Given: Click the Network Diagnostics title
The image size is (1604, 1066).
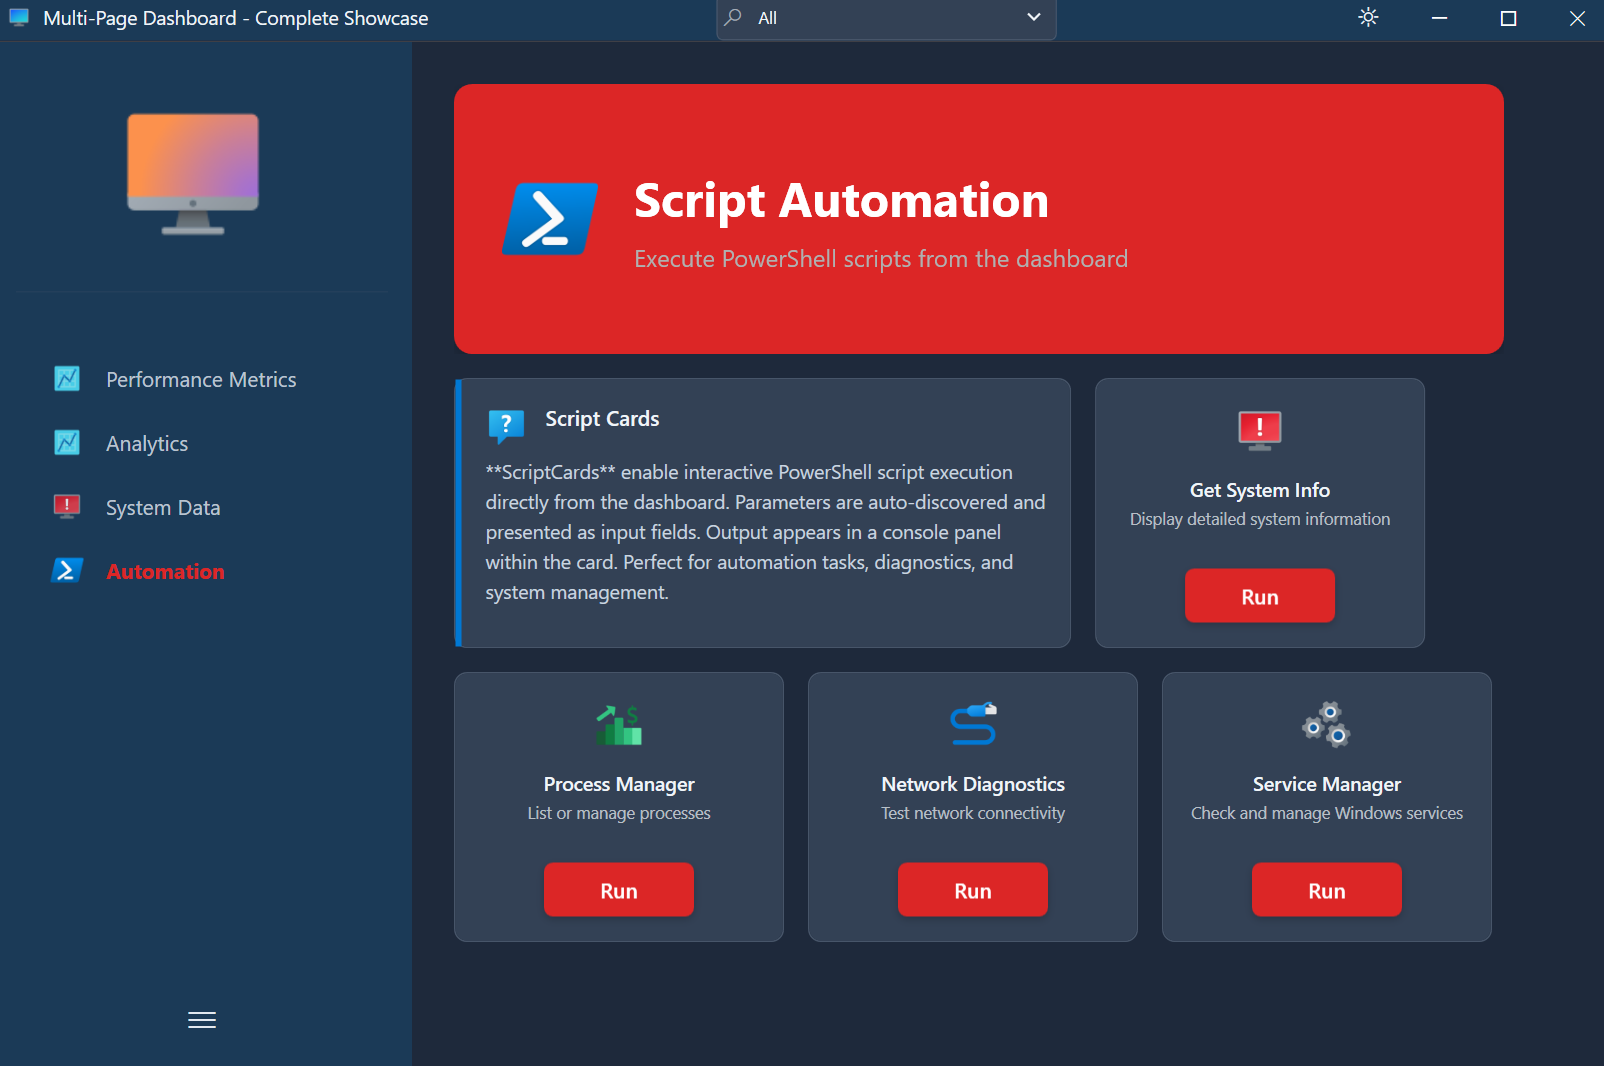Looking at the screenshot, I should click(x=973, y=784).
